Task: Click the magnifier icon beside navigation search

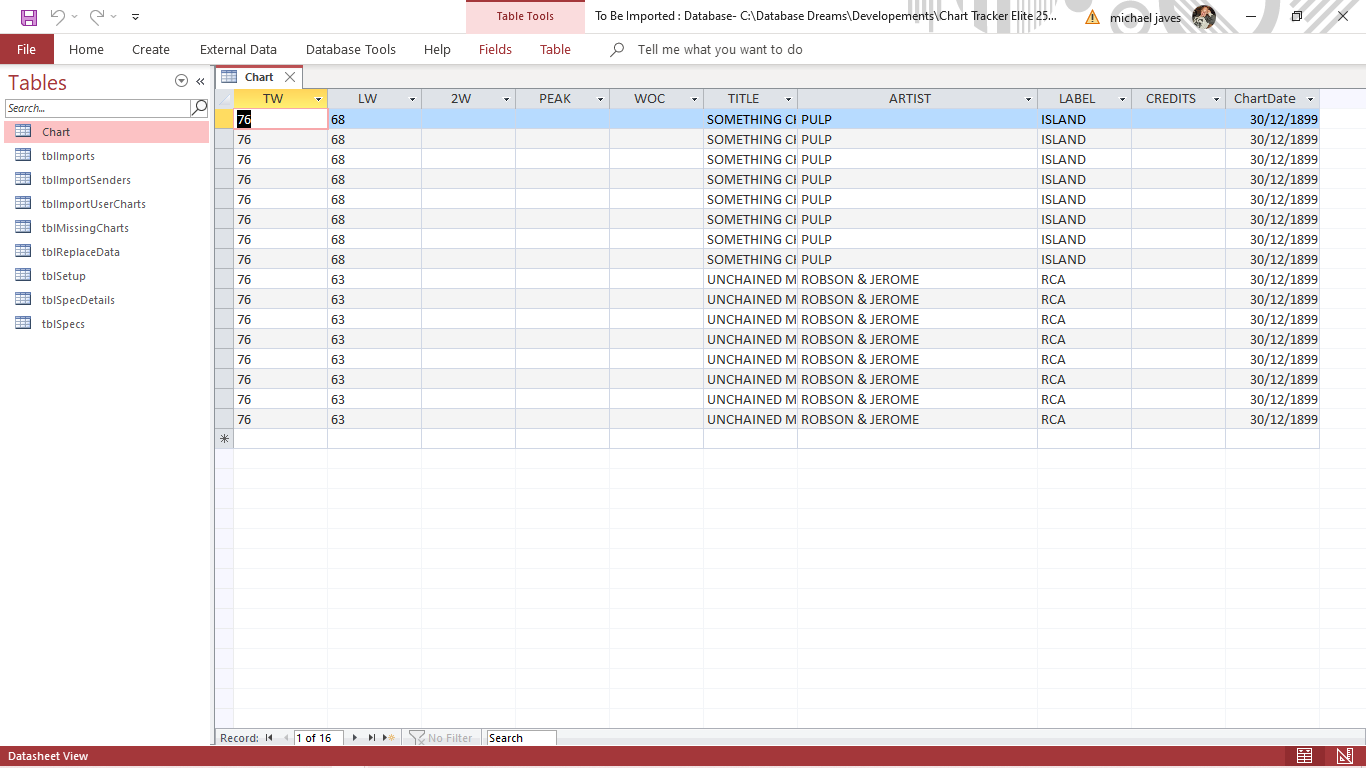Action: (x=200, y=107)
